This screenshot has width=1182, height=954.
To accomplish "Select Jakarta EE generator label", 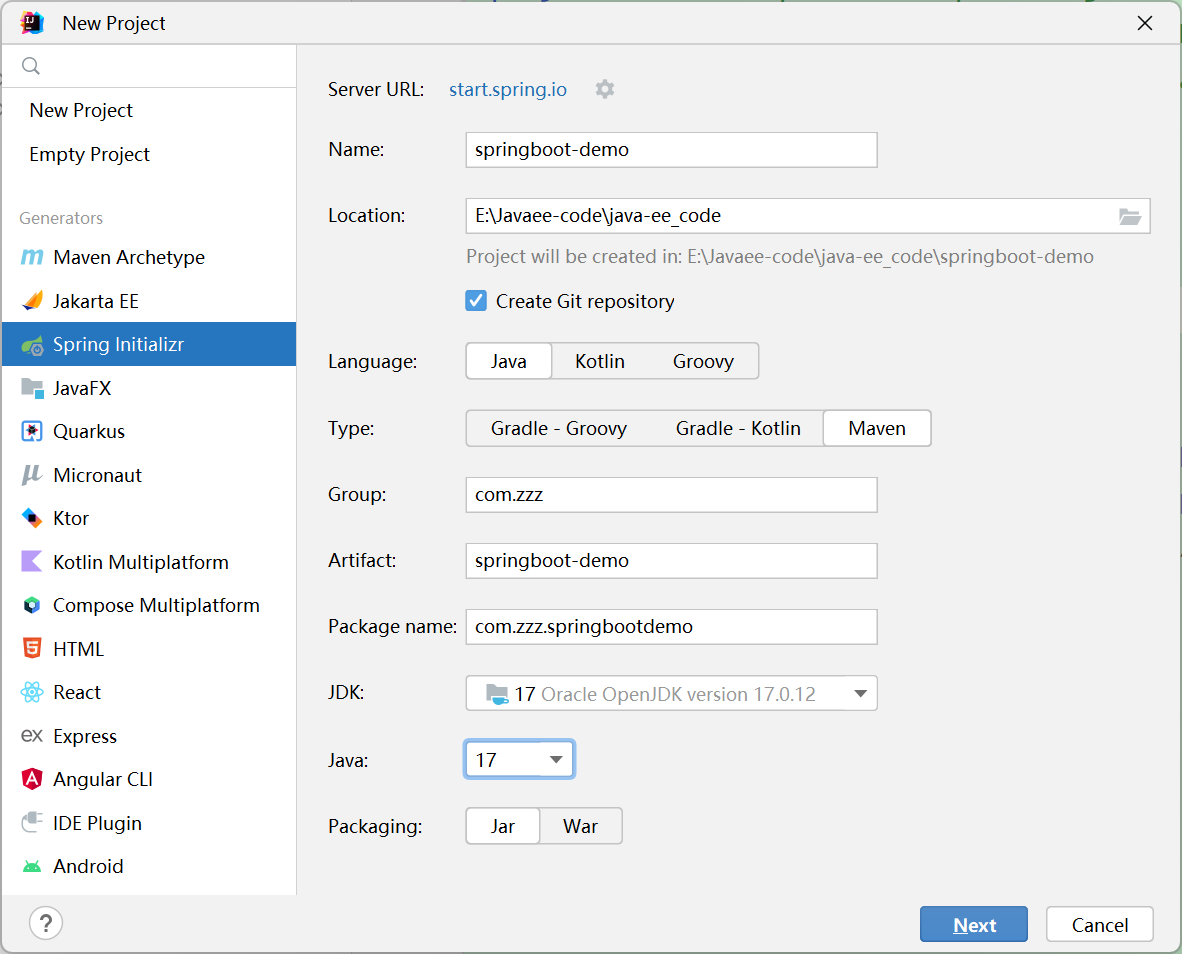I will pyautogui.click(x=96, y=301).
